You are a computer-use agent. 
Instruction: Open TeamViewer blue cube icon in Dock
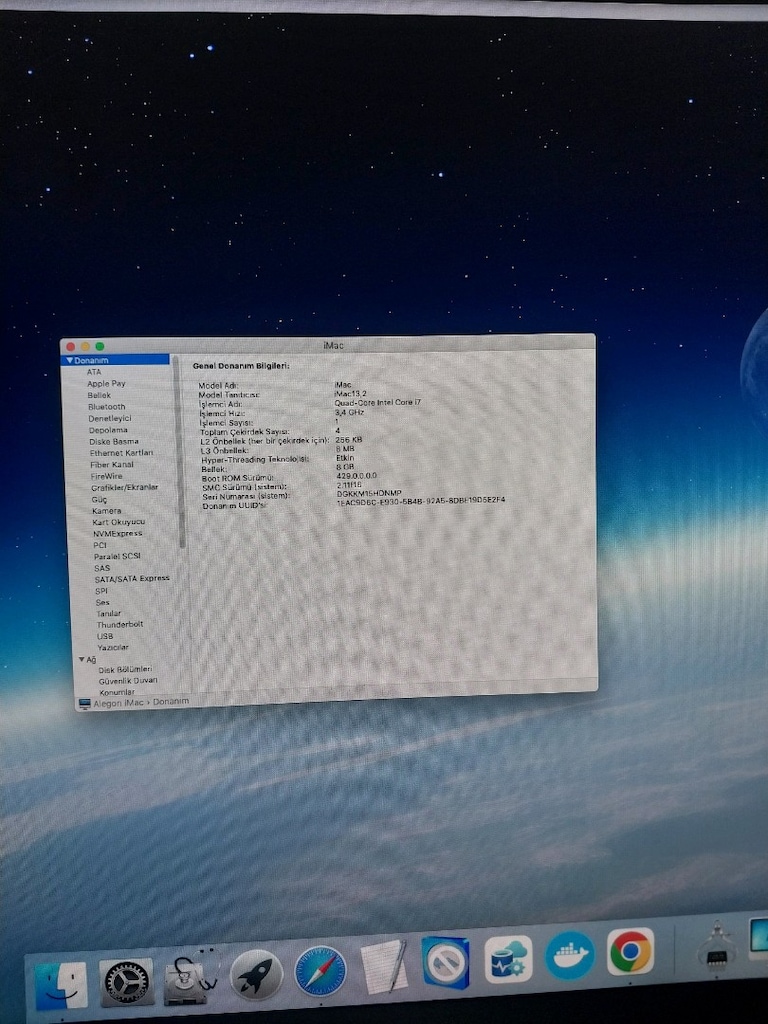[x=445, y=962]
